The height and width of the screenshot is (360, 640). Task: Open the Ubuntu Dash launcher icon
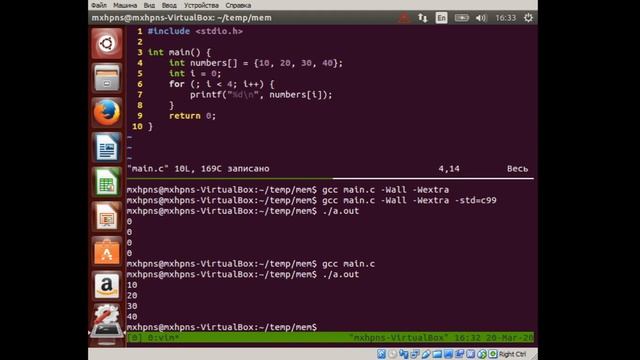[x=107, y=43]
